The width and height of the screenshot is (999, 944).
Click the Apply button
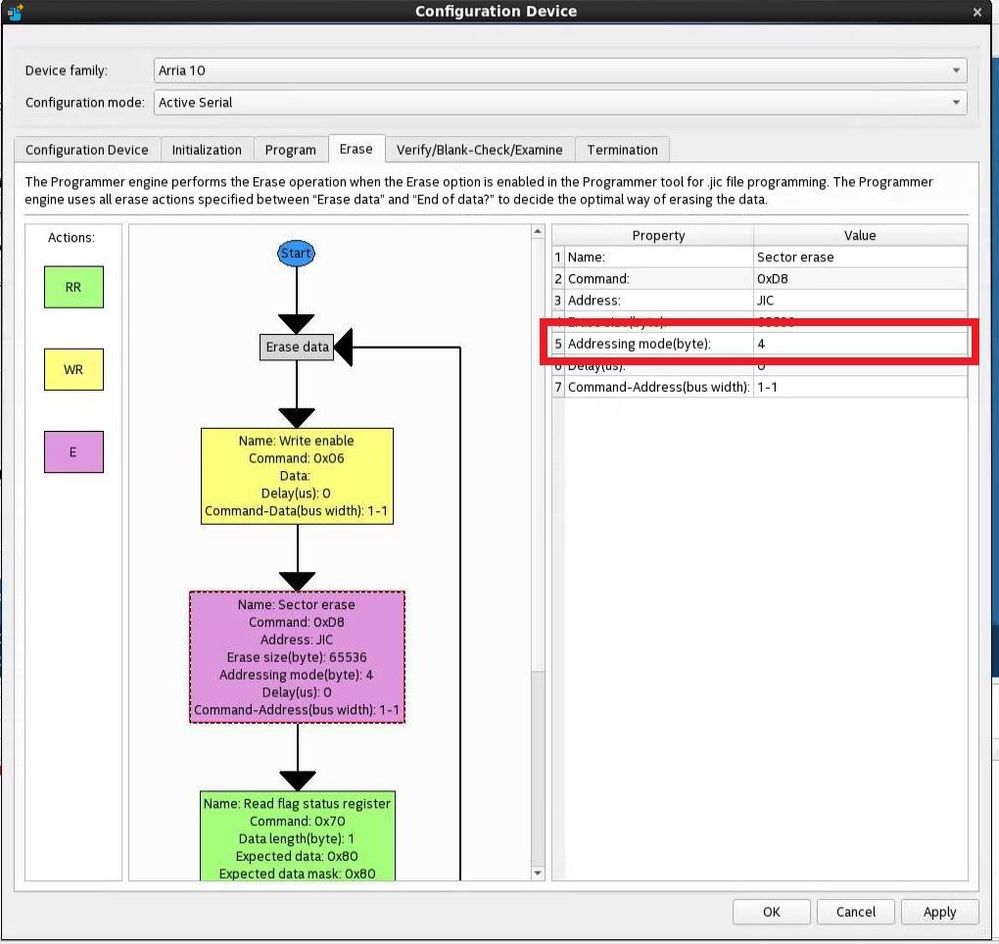coord(940,912)
